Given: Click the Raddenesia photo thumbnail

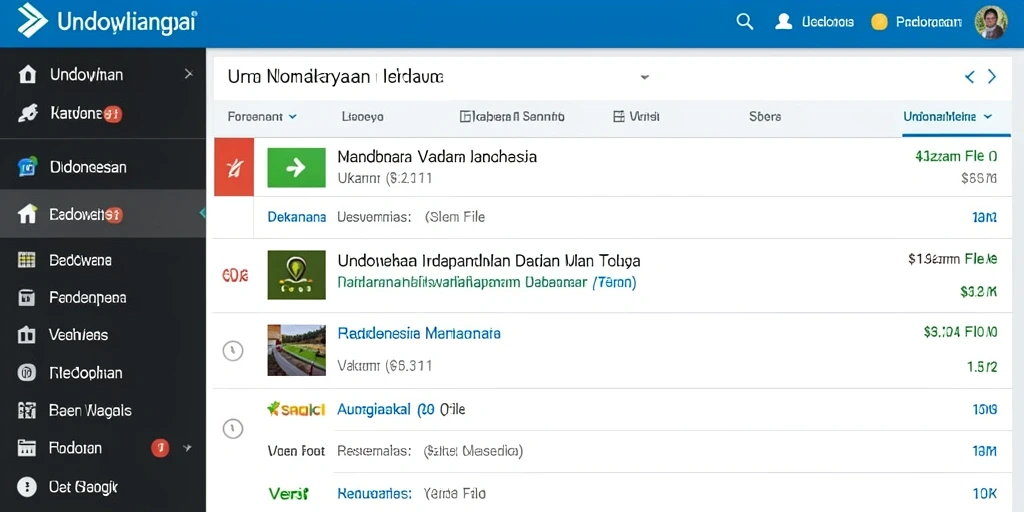Looking at the screenshot, I should (x=296, y=350).
